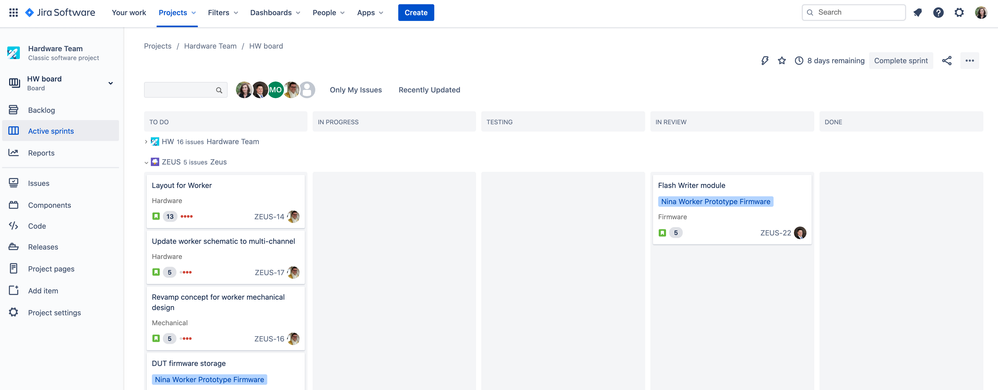Screen dimensions: 998x390
Task: Click the Nina Worker Prototype Firmware label on ZEUS-22
Action: pos(716,202)
